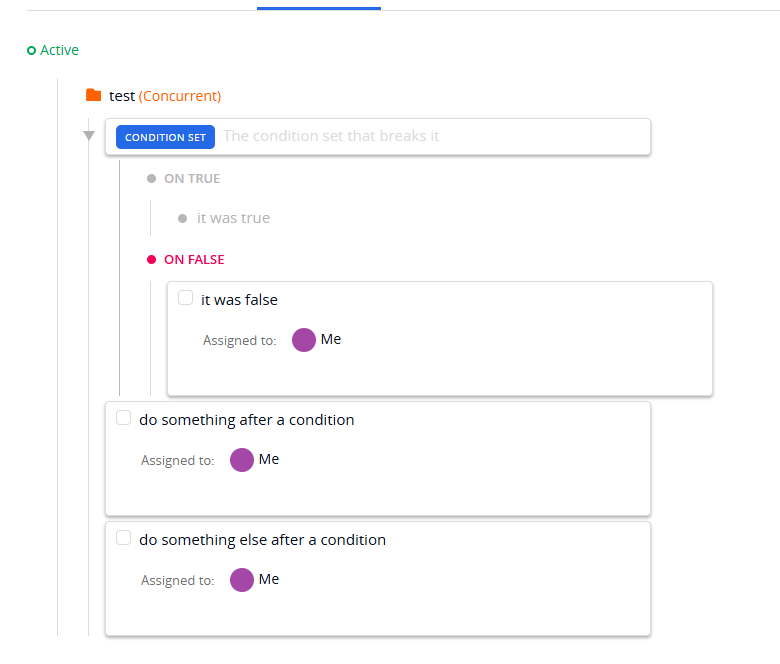This screenshot has width=780, height=664.
Task: Check 'do something after a condition' checkbox
Action: click(124, 418)
